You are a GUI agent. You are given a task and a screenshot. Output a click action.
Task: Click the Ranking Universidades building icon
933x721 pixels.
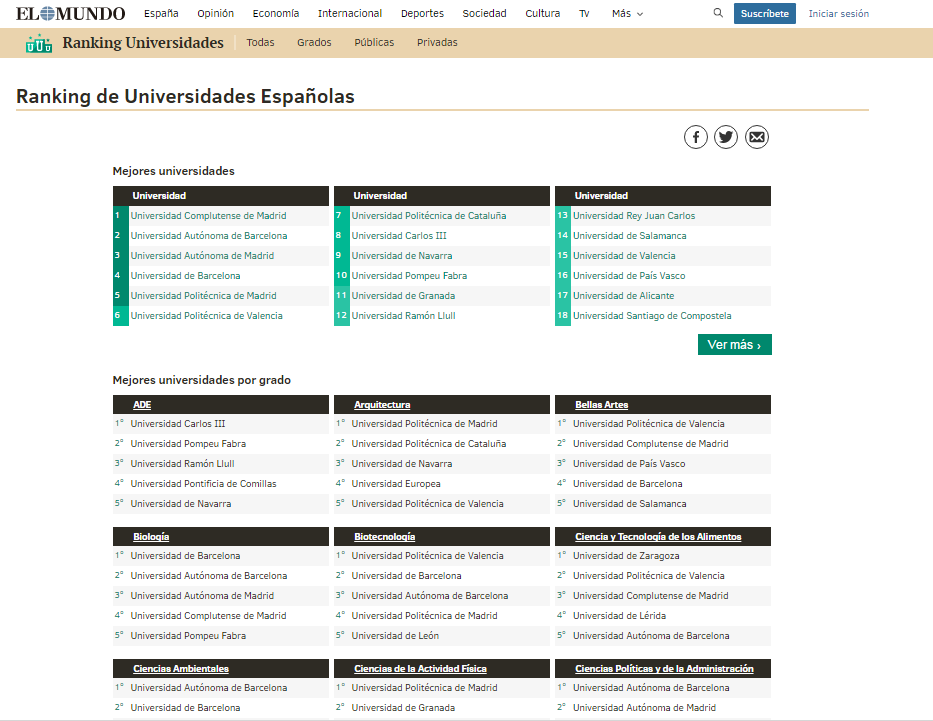[39, 43]
